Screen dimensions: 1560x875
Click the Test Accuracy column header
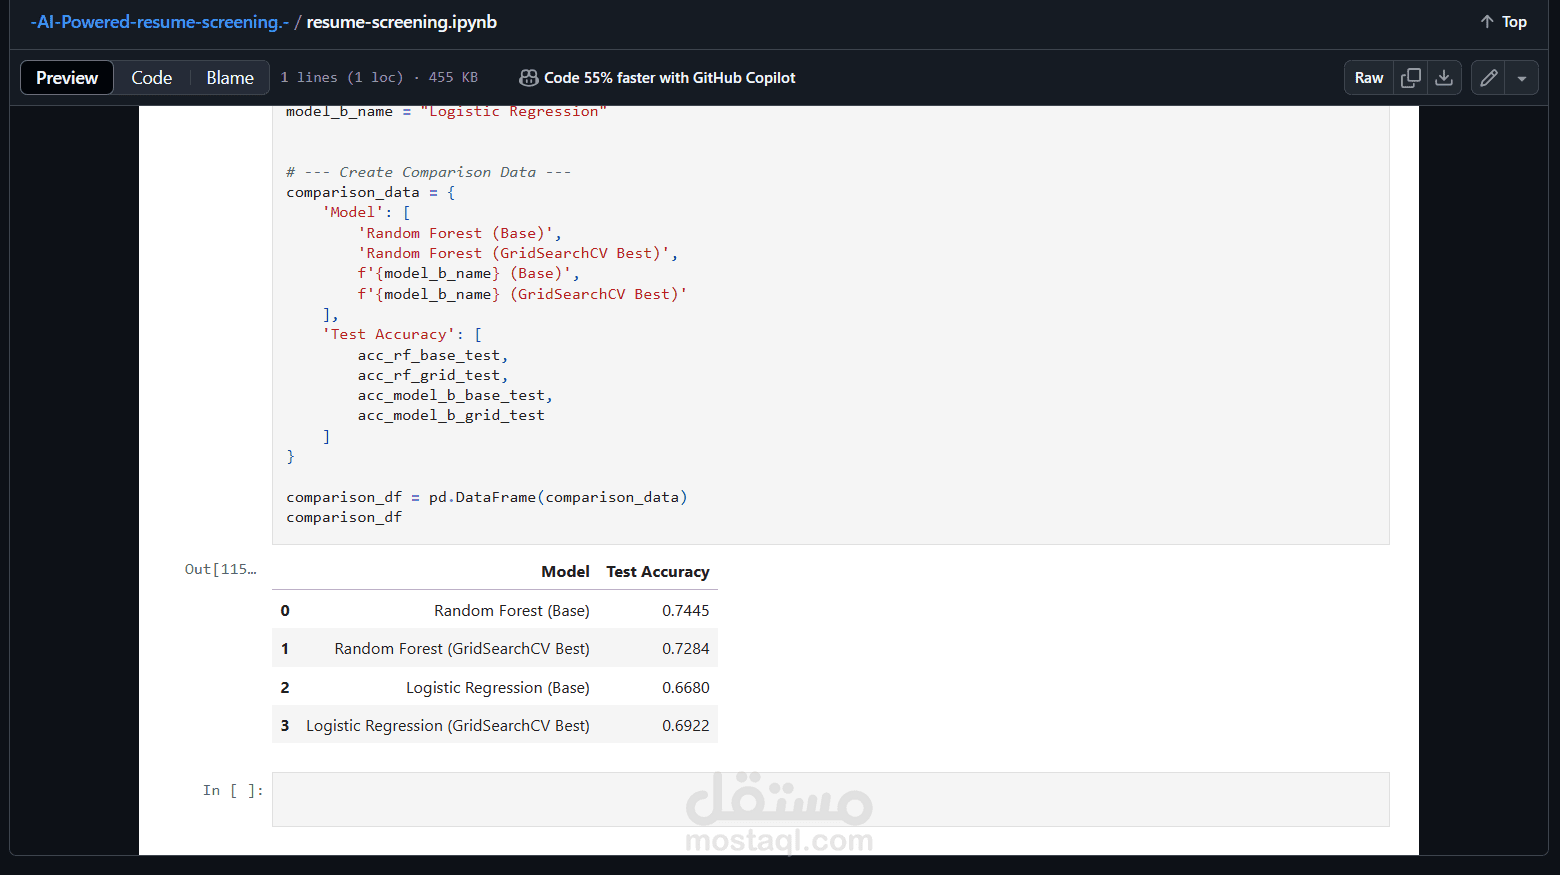pos(658,572)
